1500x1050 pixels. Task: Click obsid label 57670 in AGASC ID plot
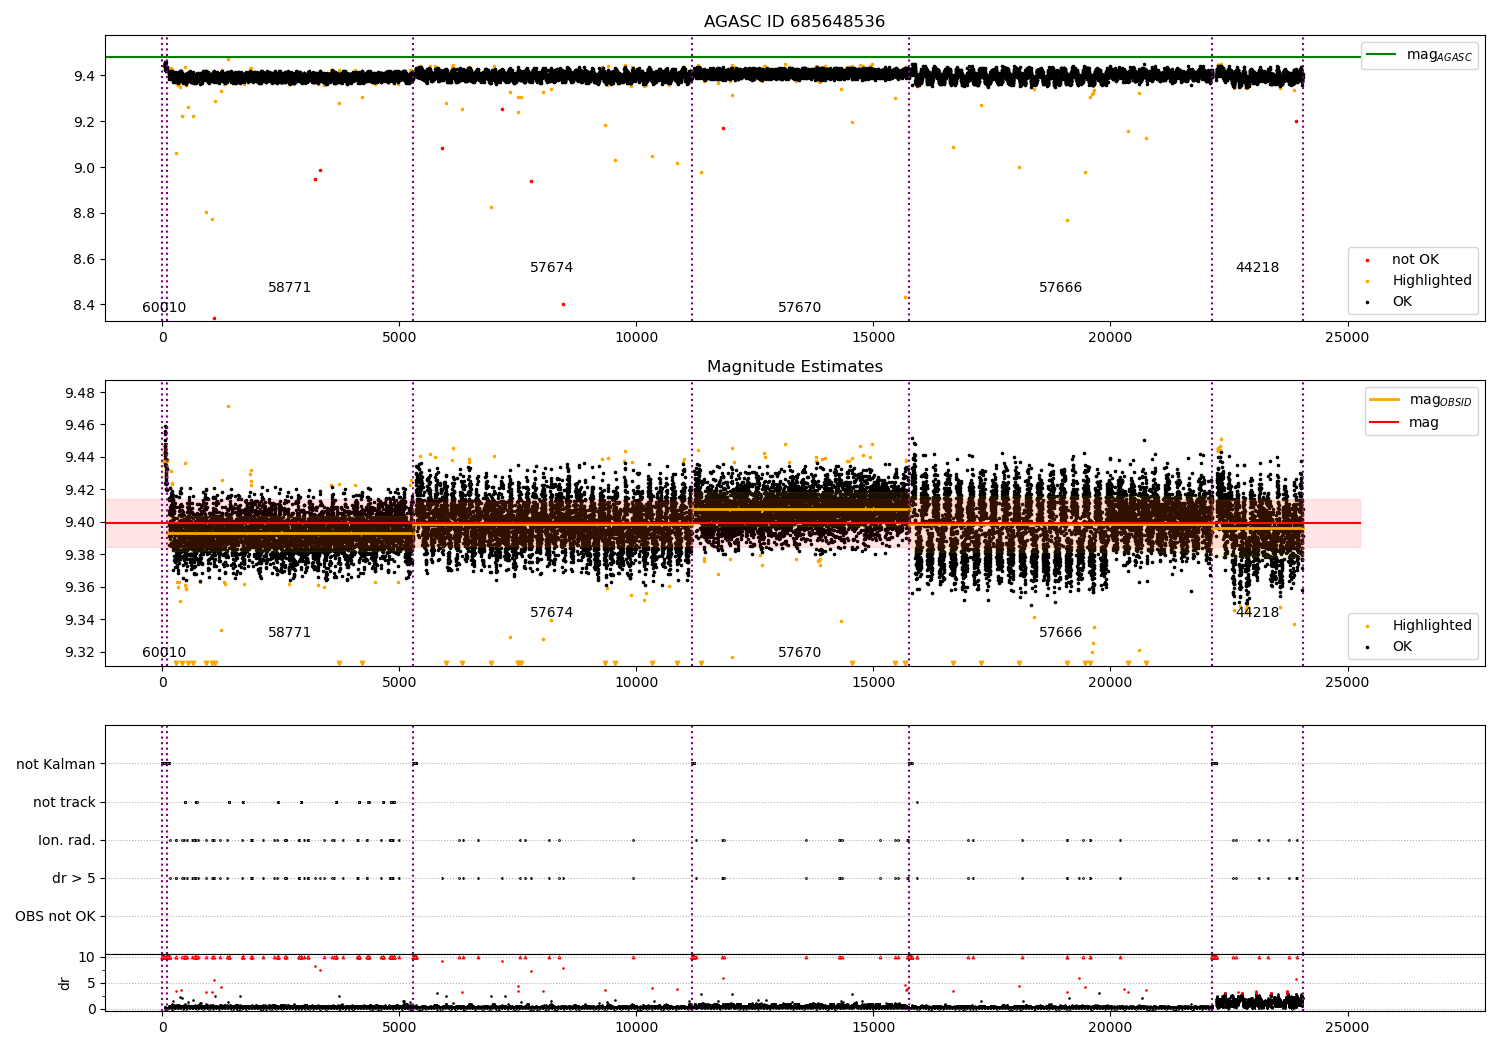800,308
